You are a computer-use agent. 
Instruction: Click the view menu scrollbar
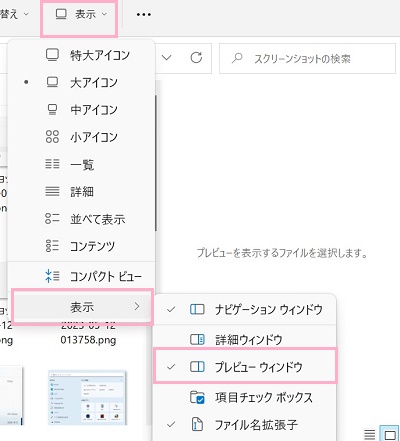click(155, 163)
